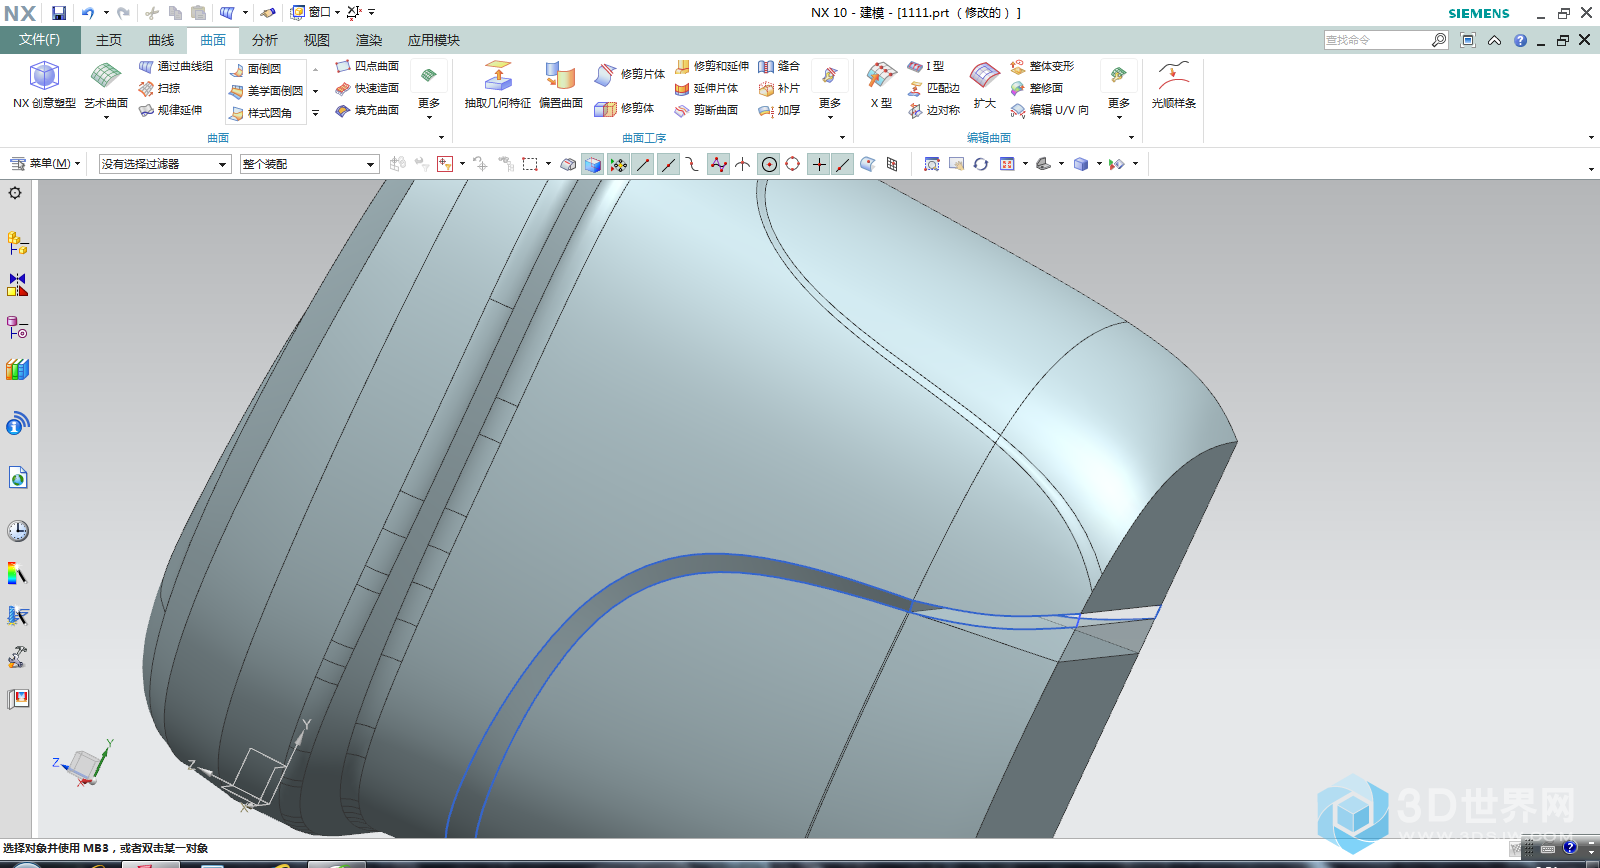
Task: Select 样式圆角 (Styled Corner) tool
Action: click(x=260, y=113)
